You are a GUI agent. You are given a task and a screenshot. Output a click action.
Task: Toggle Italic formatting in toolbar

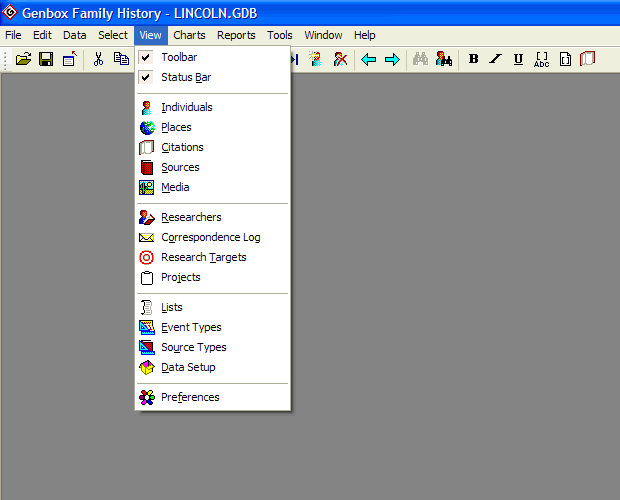496,59
